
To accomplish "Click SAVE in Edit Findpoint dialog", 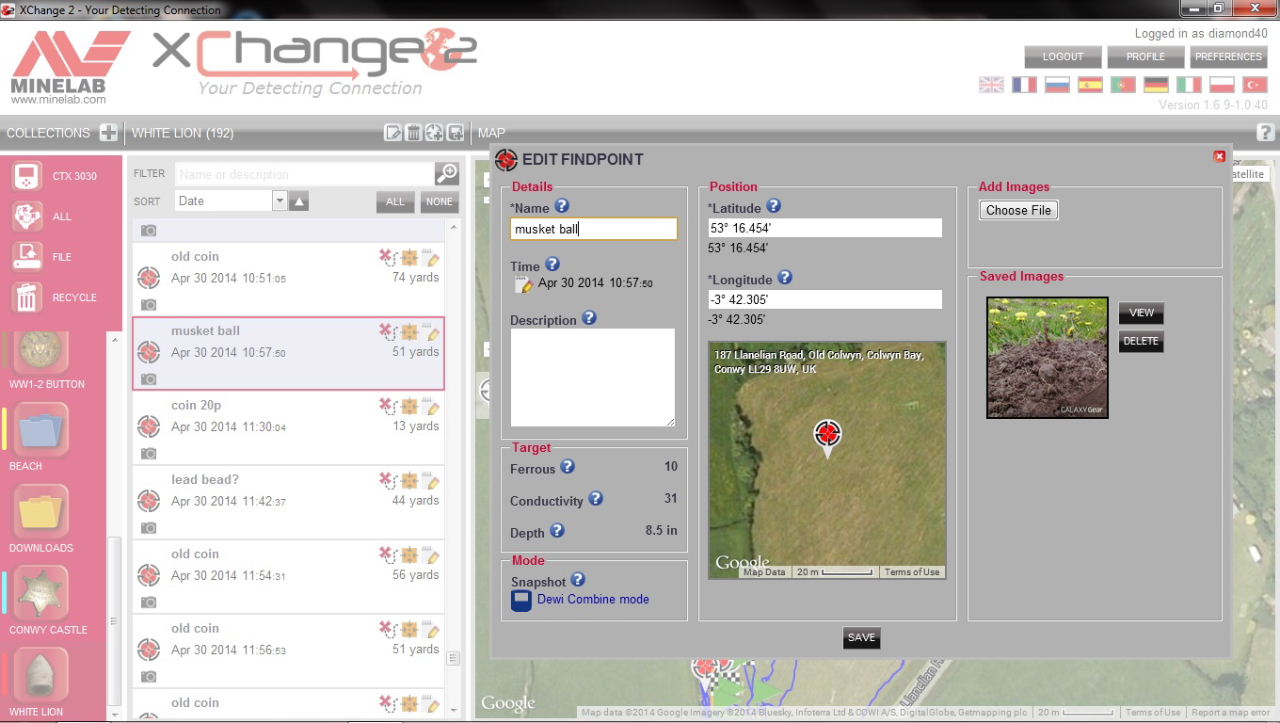I will [861, 637].
